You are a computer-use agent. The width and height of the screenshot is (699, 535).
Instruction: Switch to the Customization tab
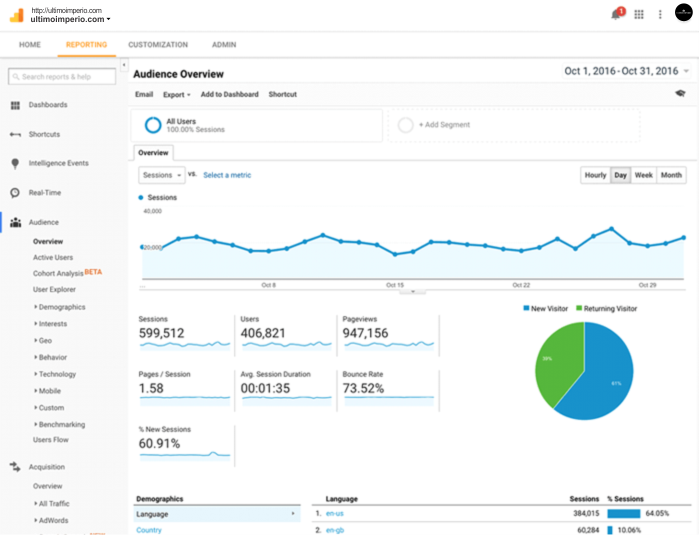[x=158, y=45]
